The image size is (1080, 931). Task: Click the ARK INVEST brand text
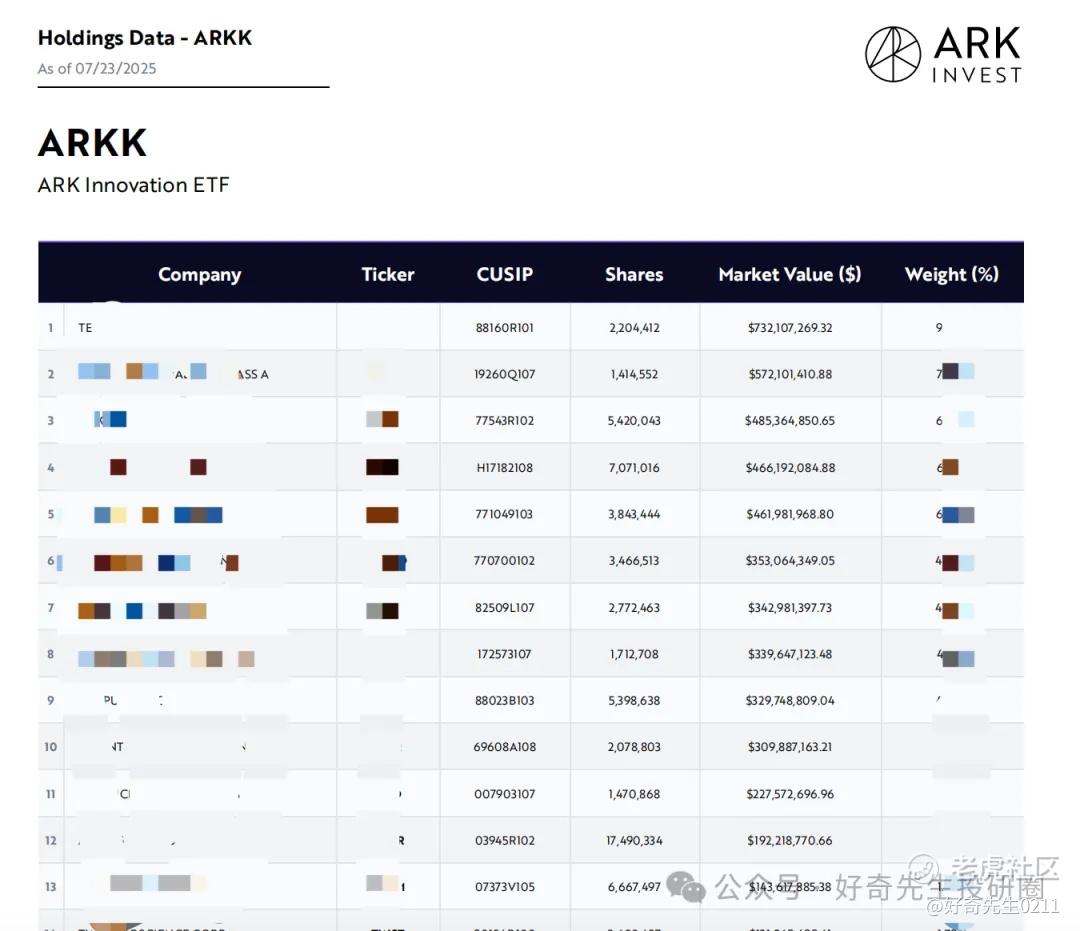coord(976,55)
